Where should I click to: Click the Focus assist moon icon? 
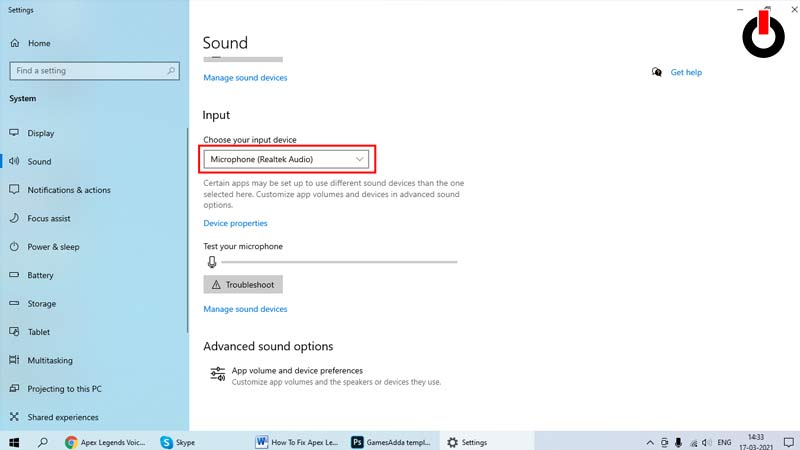coord(14,218)
